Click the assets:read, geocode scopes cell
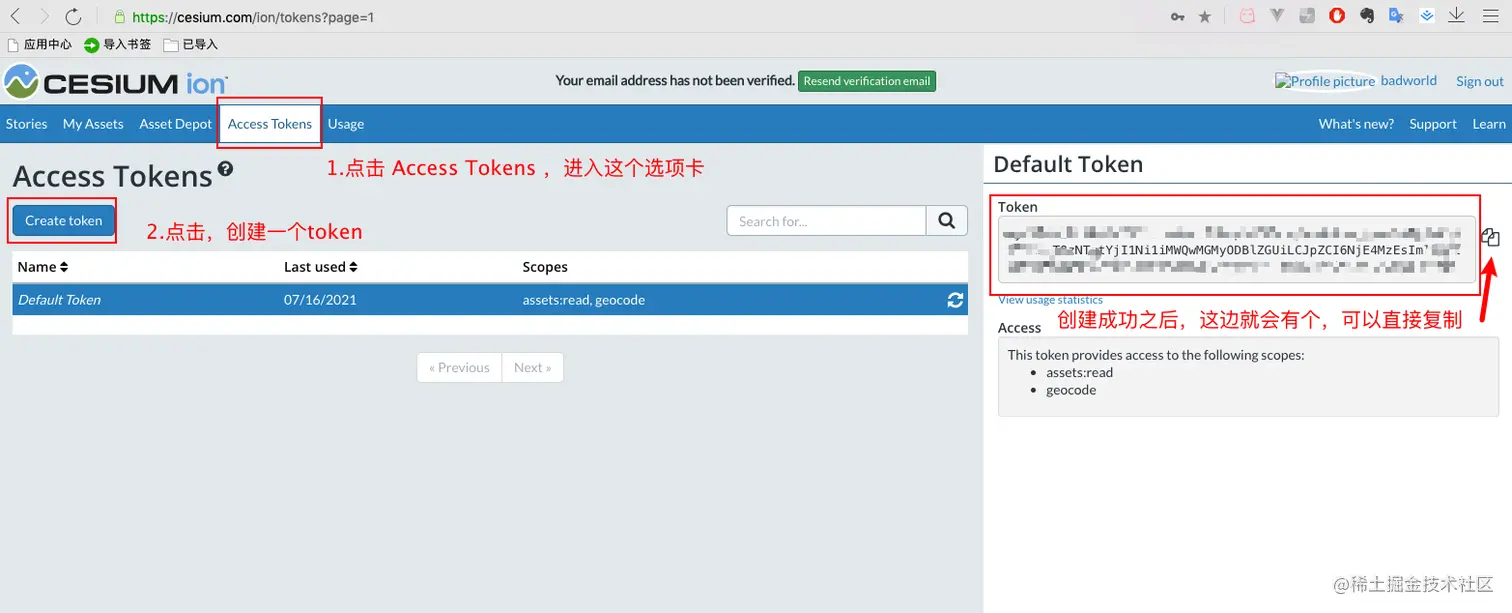The width and height of the screenshot is (1512, 613). (584, 300)
